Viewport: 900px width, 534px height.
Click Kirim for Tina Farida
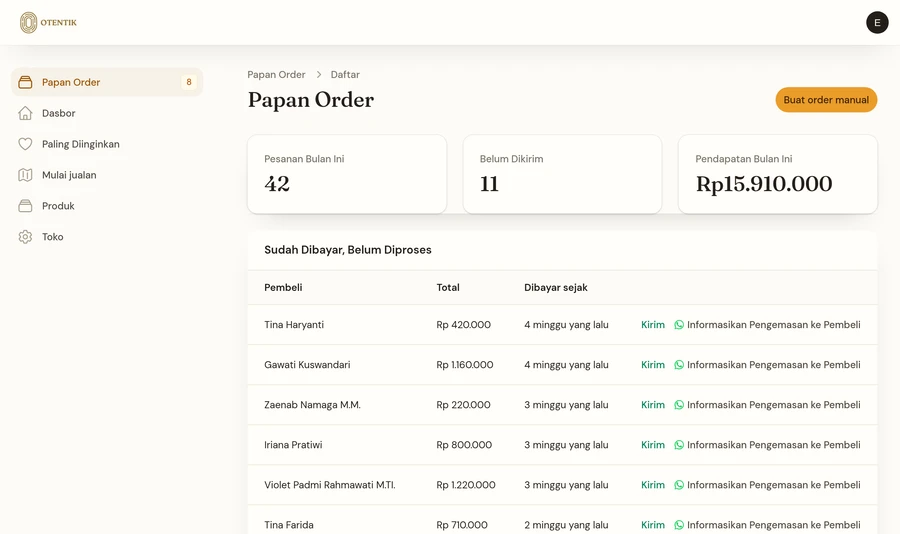click(653, 525)
